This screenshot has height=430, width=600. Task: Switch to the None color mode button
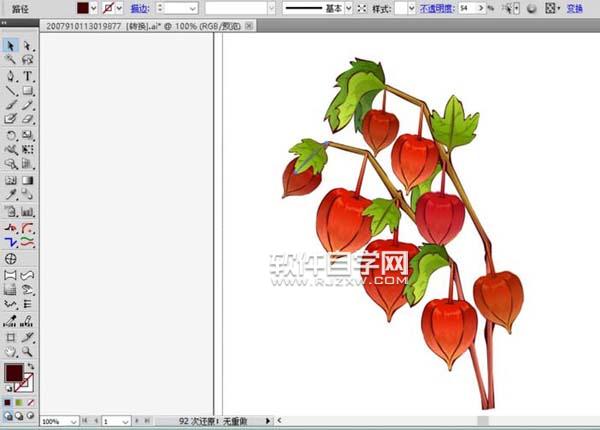point(30,402)
